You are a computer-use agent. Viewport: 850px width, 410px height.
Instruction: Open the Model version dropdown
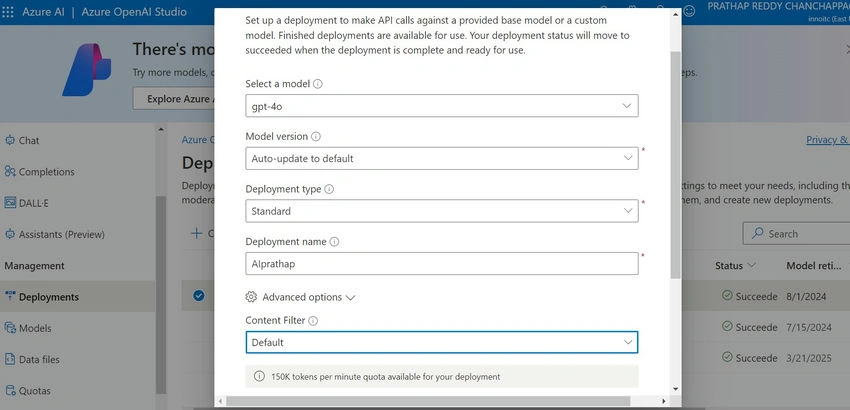tap(441, 158)
